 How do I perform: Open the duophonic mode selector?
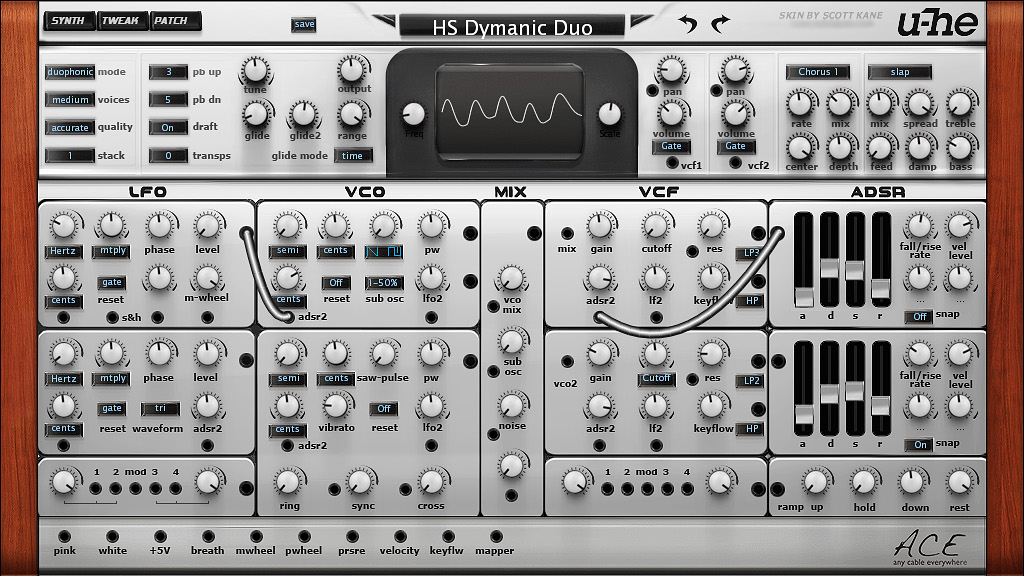70,72
